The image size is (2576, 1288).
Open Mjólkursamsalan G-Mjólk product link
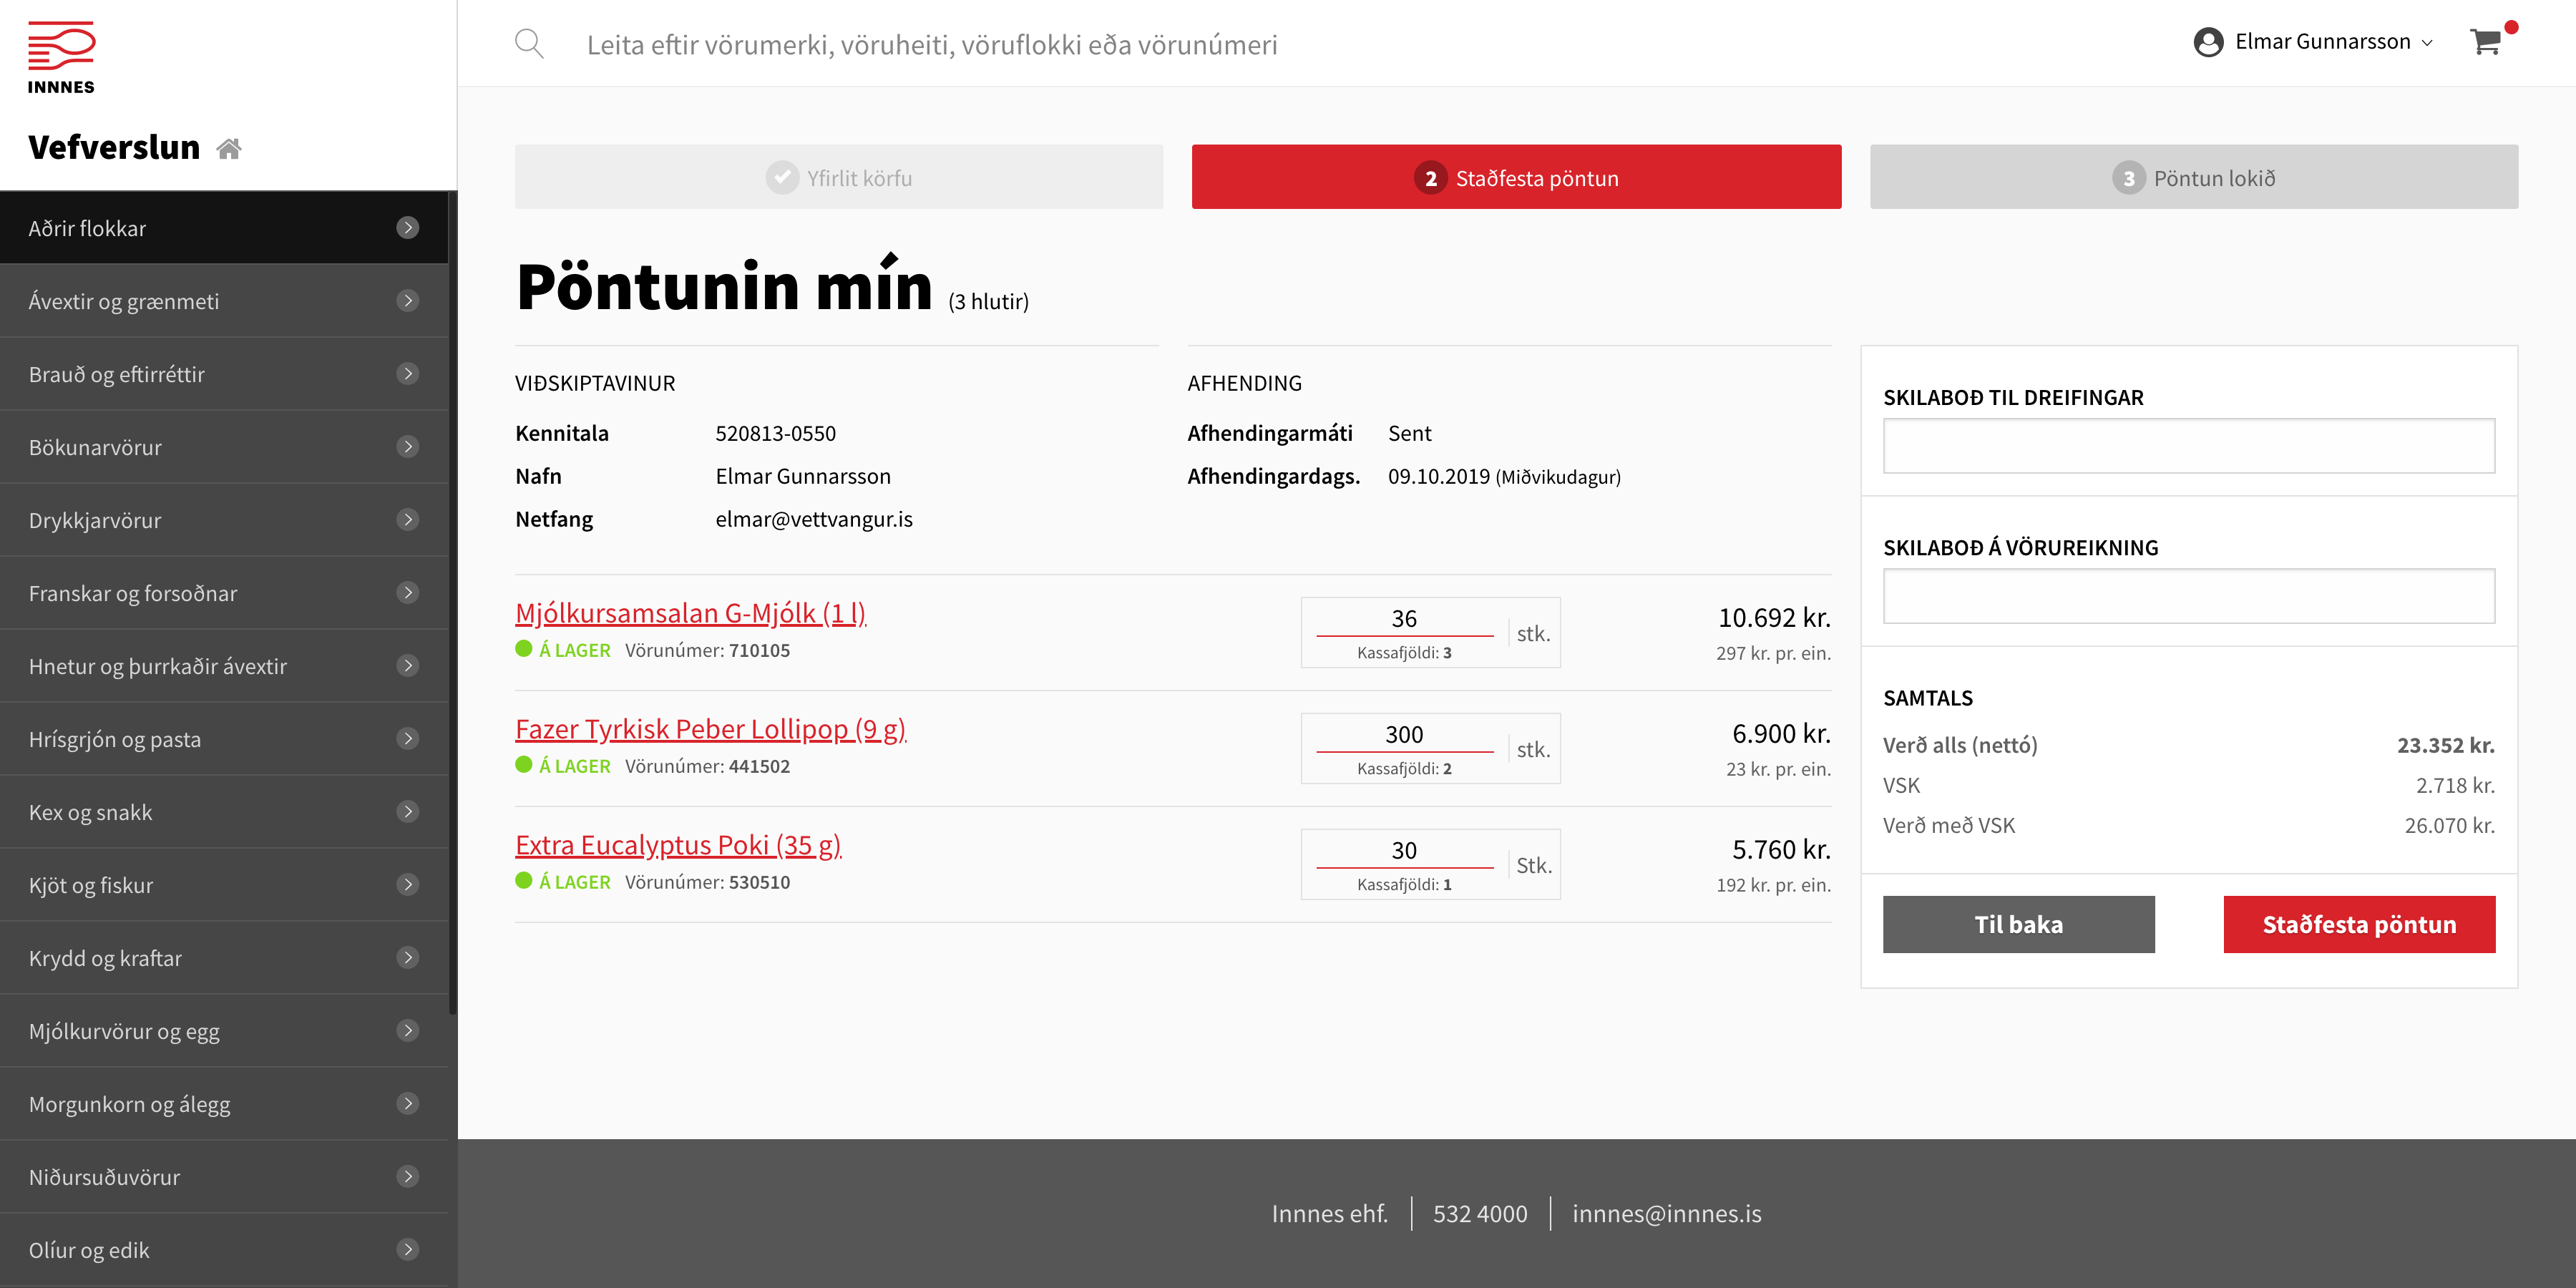coord(690,613)
